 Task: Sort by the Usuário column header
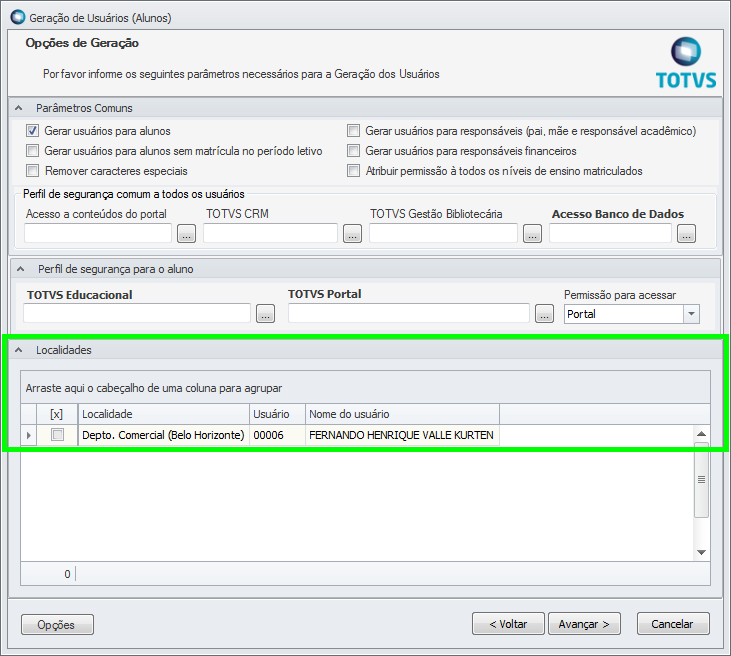click(x=277, y=414)
